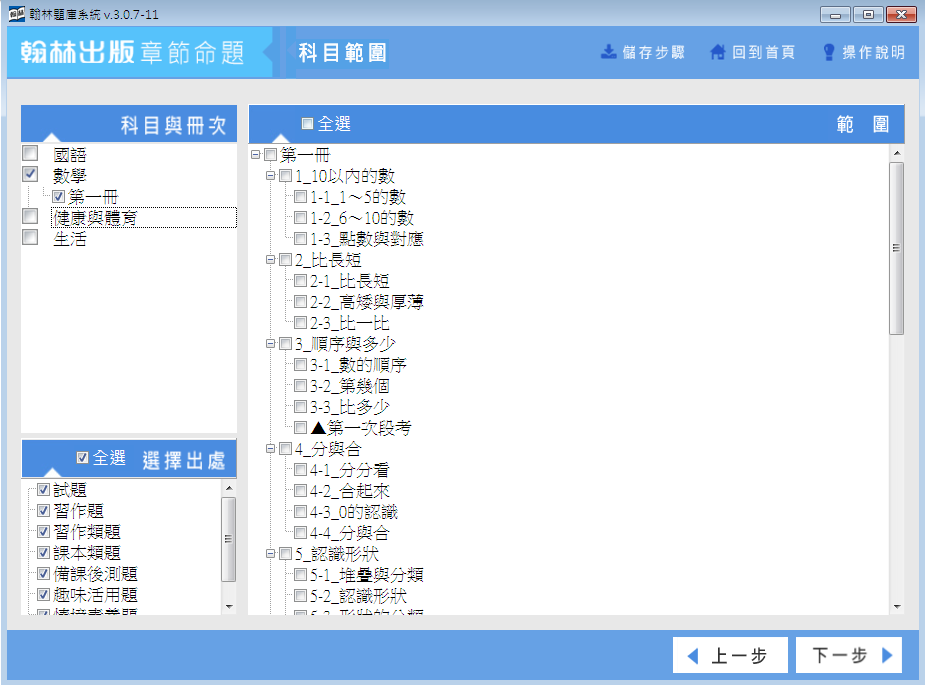
Task: Click the 回到首頁 home icon
Action: [717, 52]
